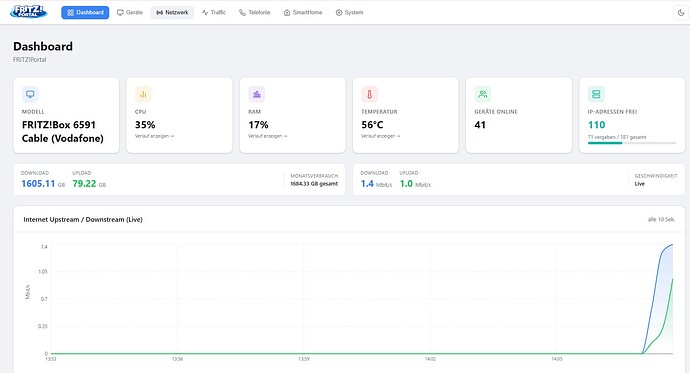This screenshot has height=373, width=690.
Task: Toggle dark mode with moon icon
Action: click(681, 13)
